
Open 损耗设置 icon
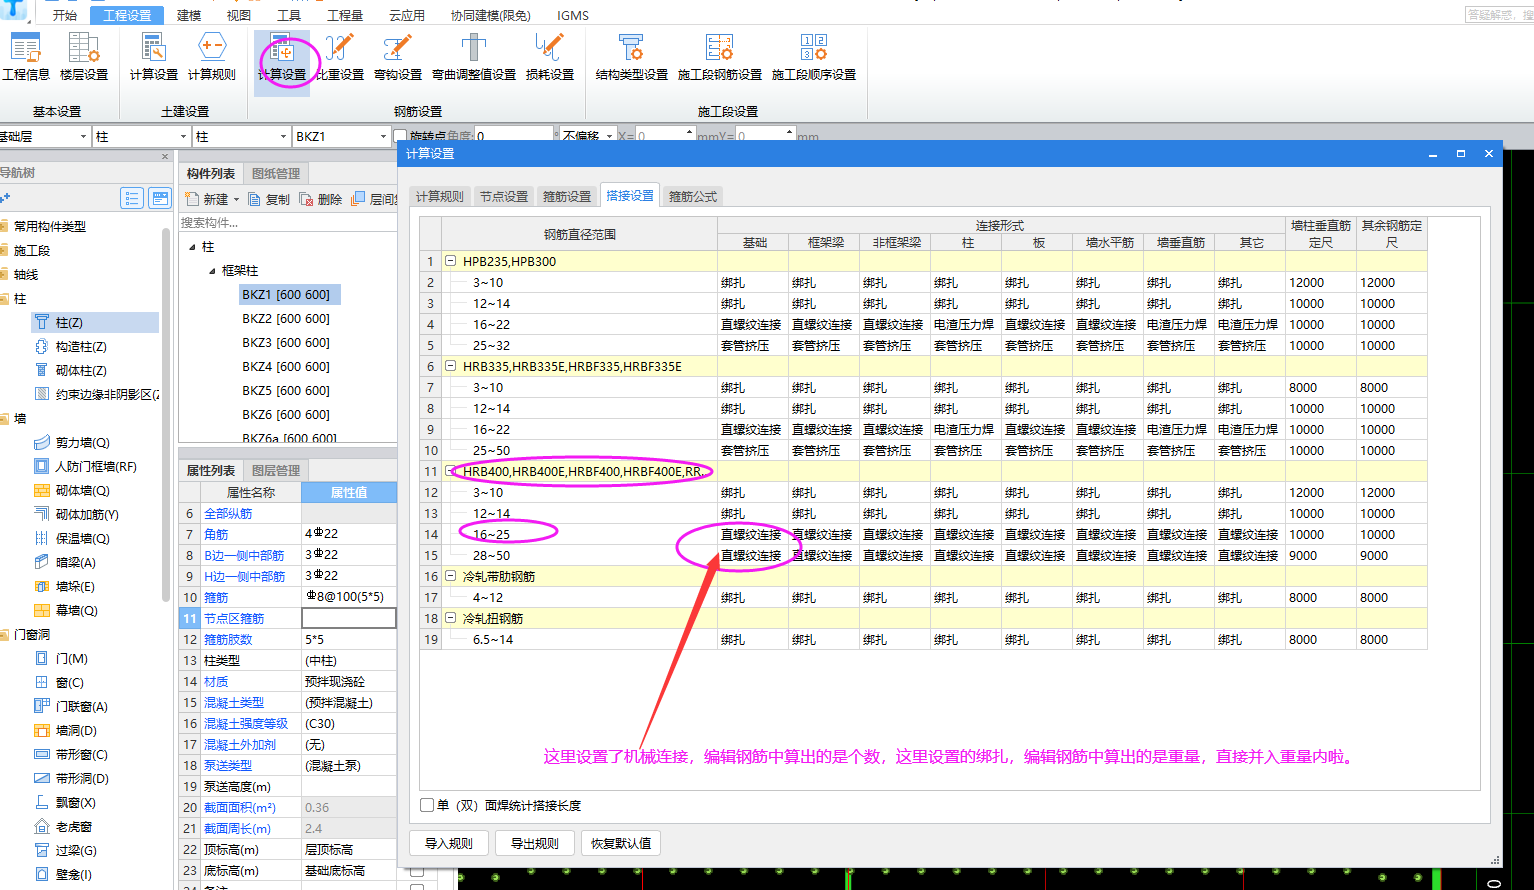pyautogui.click(x=550, y=56)
